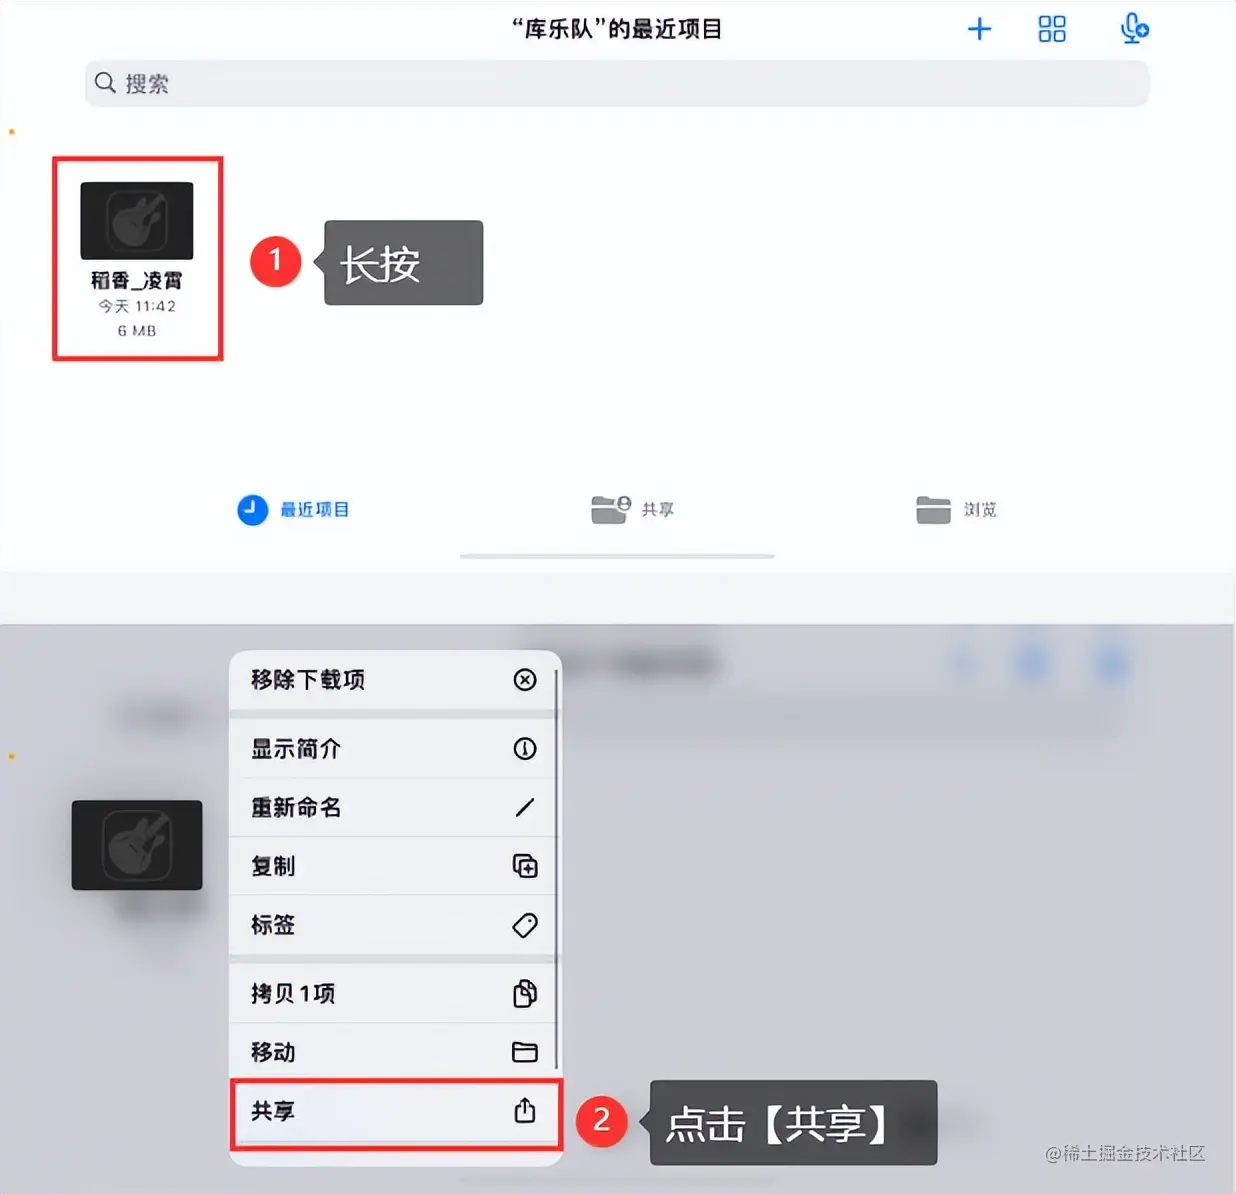Select 复制 in the context menu

click(x=394, y=866)
